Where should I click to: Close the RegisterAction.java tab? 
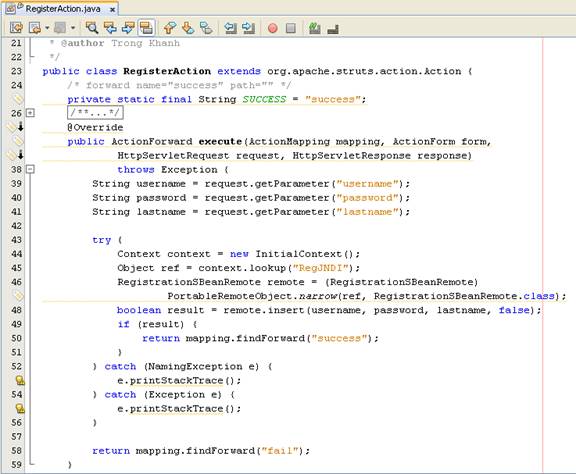coord(112,10)
